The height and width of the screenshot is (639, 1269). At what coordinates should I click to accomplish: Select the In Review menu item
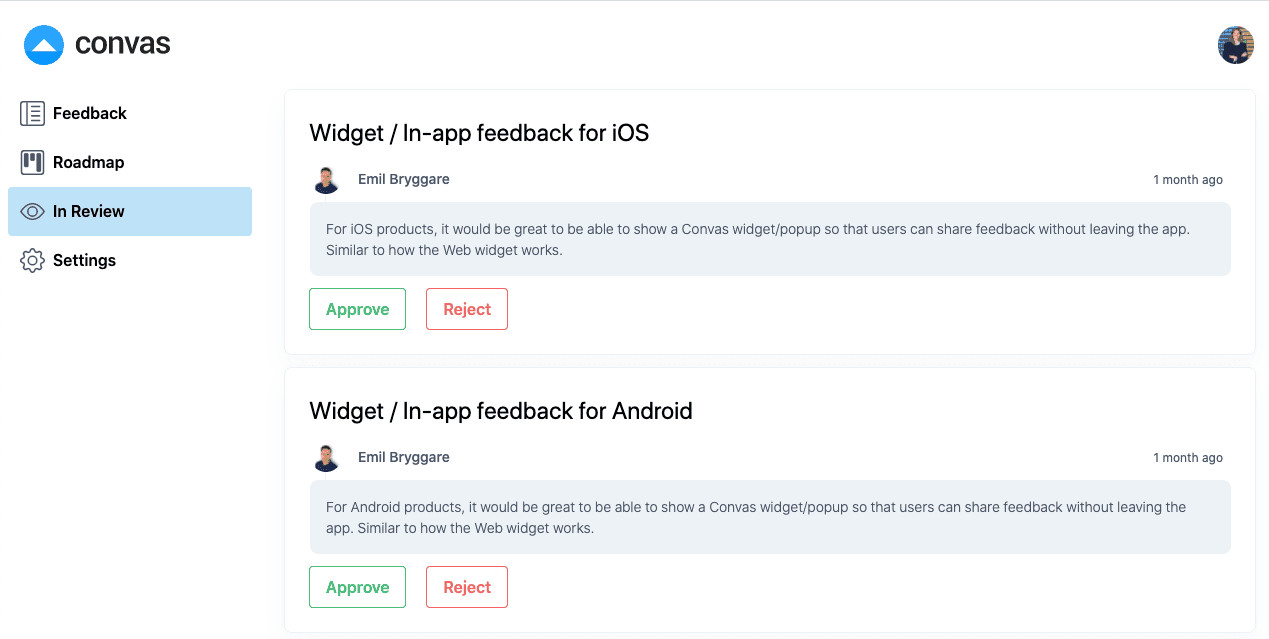pos(89,212)
